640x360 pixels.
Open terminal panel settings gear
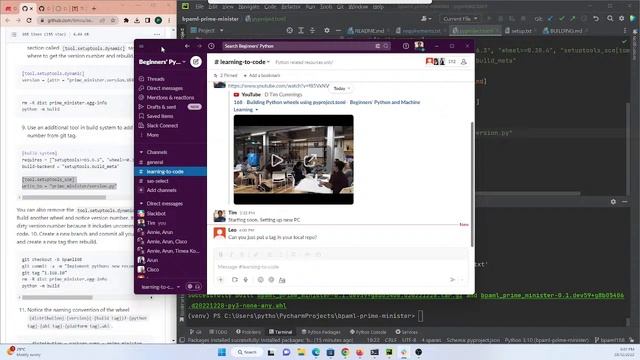[x=613, y=202]
